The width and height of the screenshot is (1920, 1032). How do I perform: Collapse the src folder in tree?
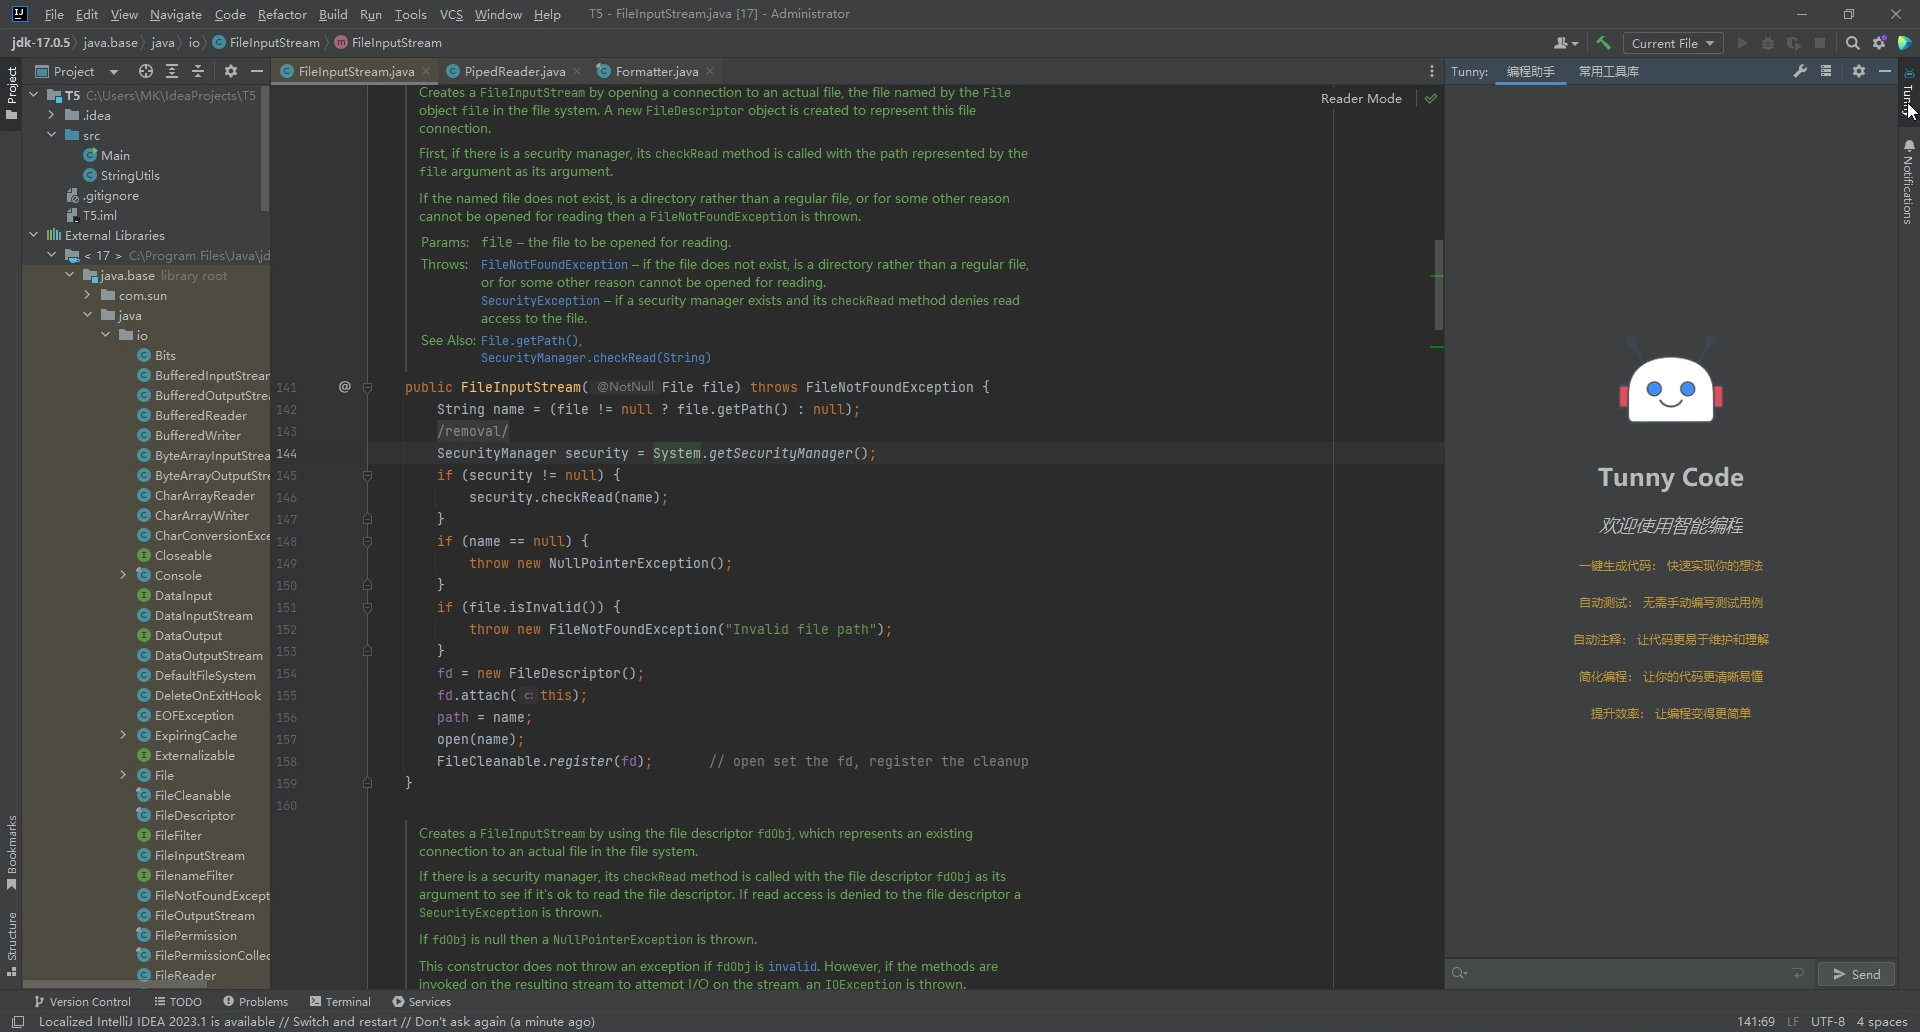(x=52, y=135)
